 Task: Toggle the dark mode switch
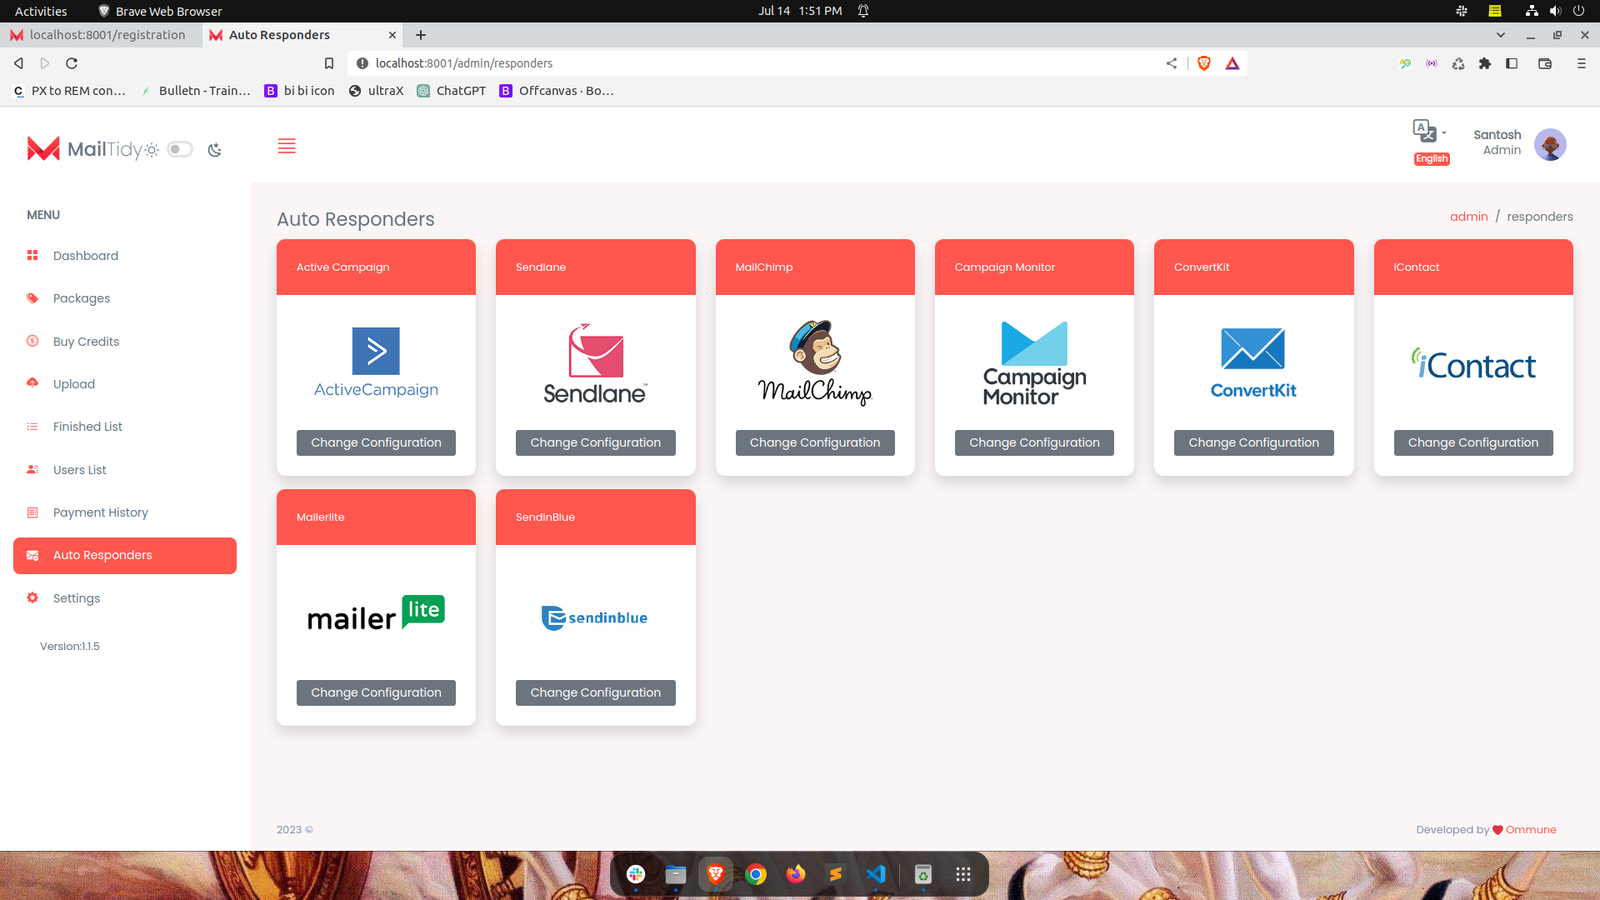click(180, 149)
